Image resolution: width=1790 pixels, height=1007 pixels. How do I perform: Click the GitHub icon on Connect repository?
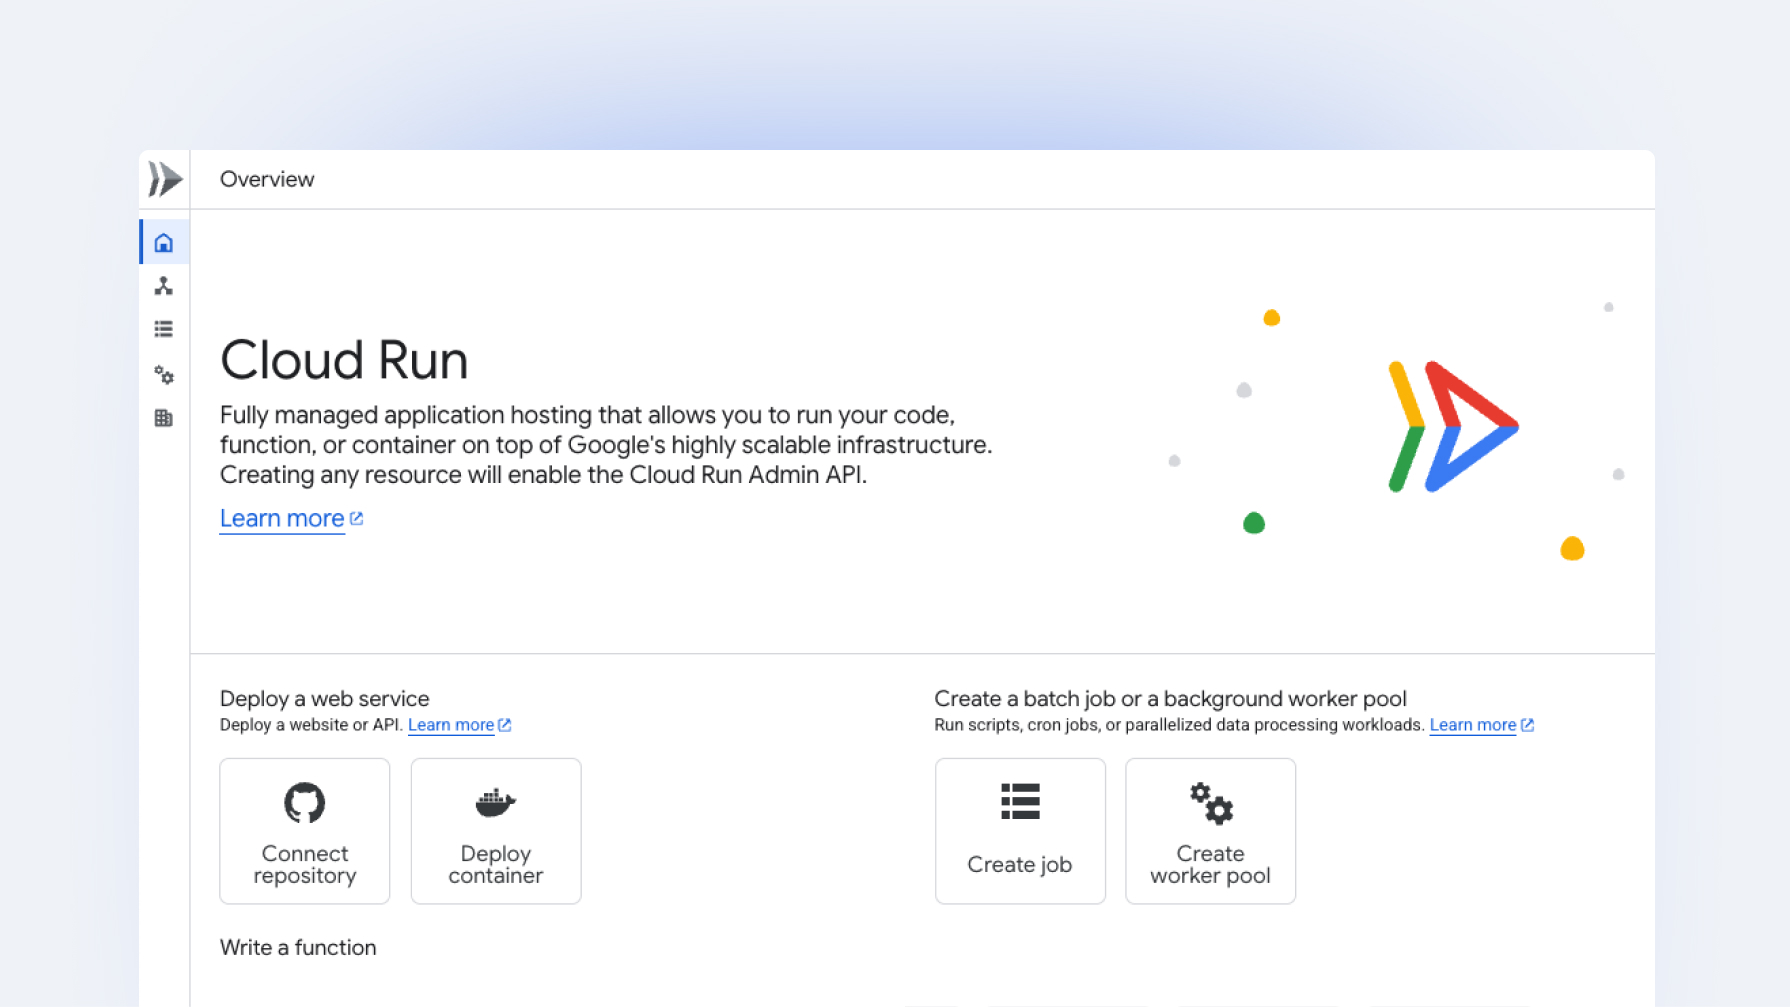click(x=305, y=802)
